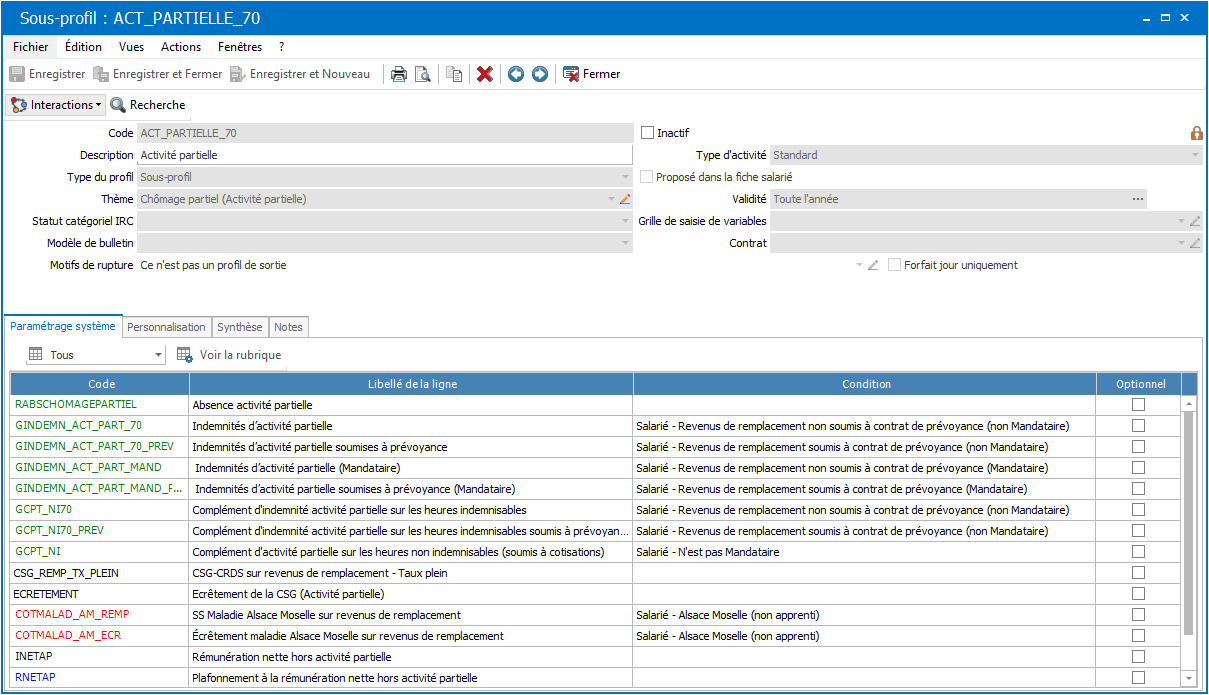Click the Fermer close toolbar button

[592, 74]
